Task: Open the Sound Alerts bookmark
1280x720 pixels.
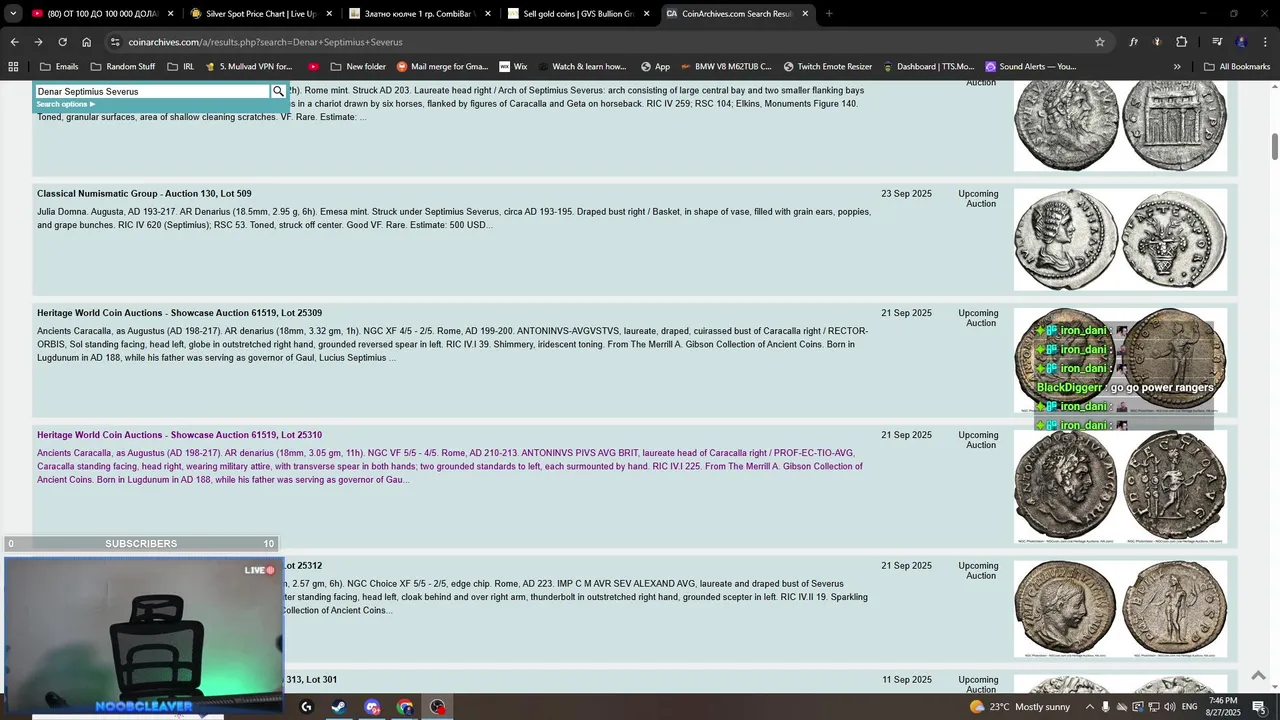Action: (1031, 67)
